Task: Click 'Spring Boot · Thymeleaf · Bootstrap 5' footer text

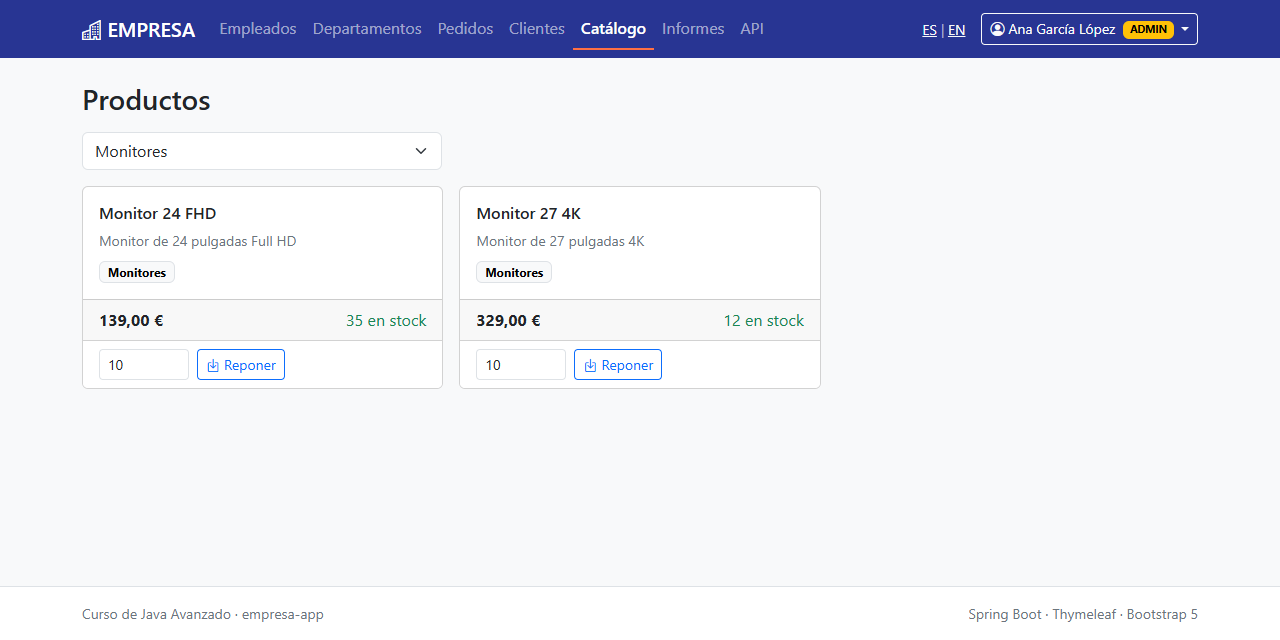Action: coord(1083,614)
